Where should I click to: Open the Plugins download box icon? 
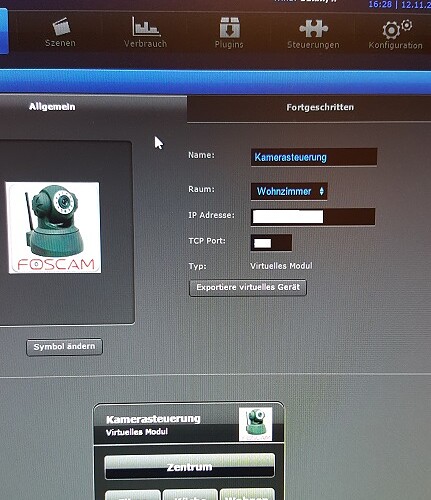coord(229,27)
